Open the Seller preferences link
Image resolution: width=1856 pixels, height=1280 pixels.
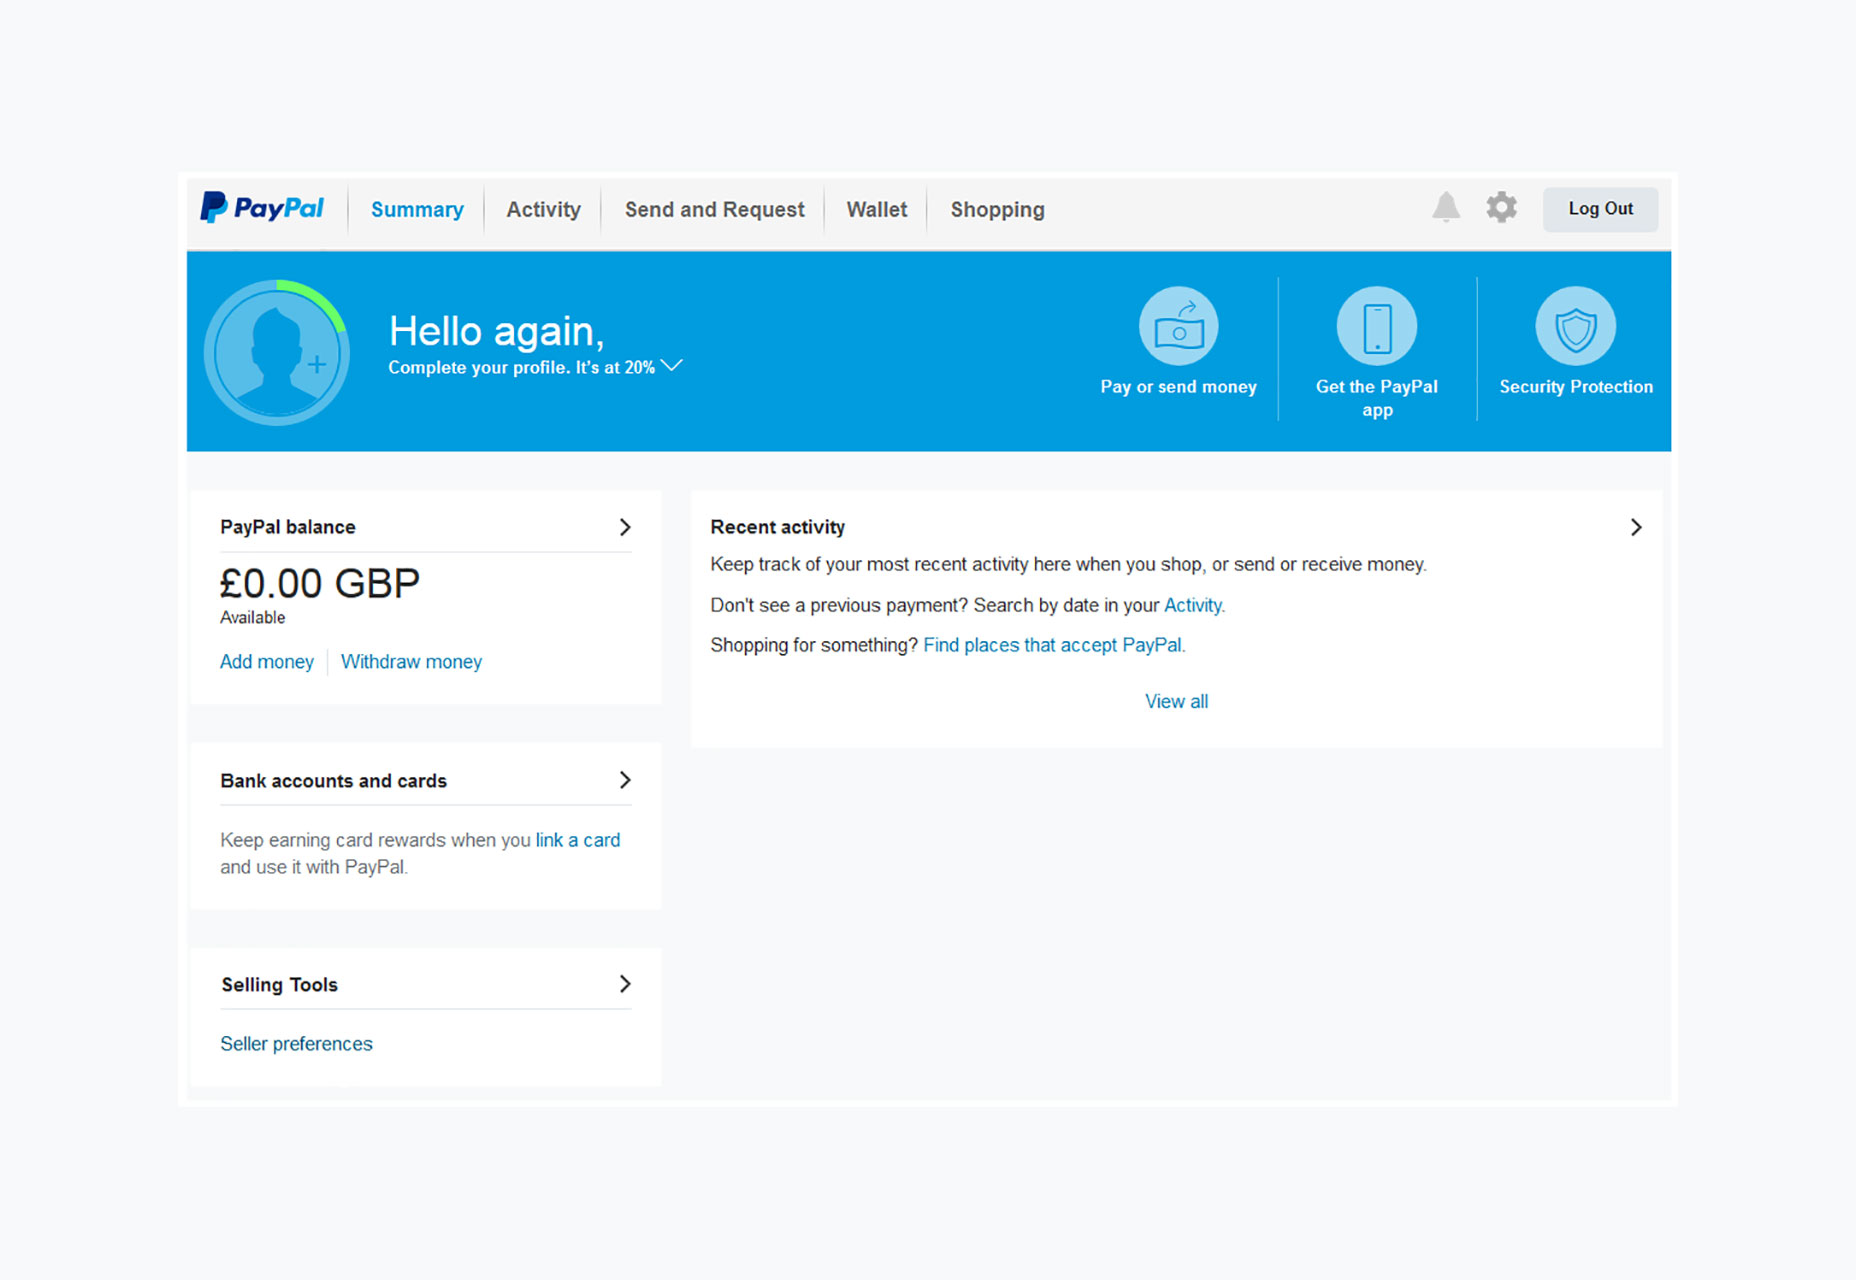click(x=296, y=1043)
